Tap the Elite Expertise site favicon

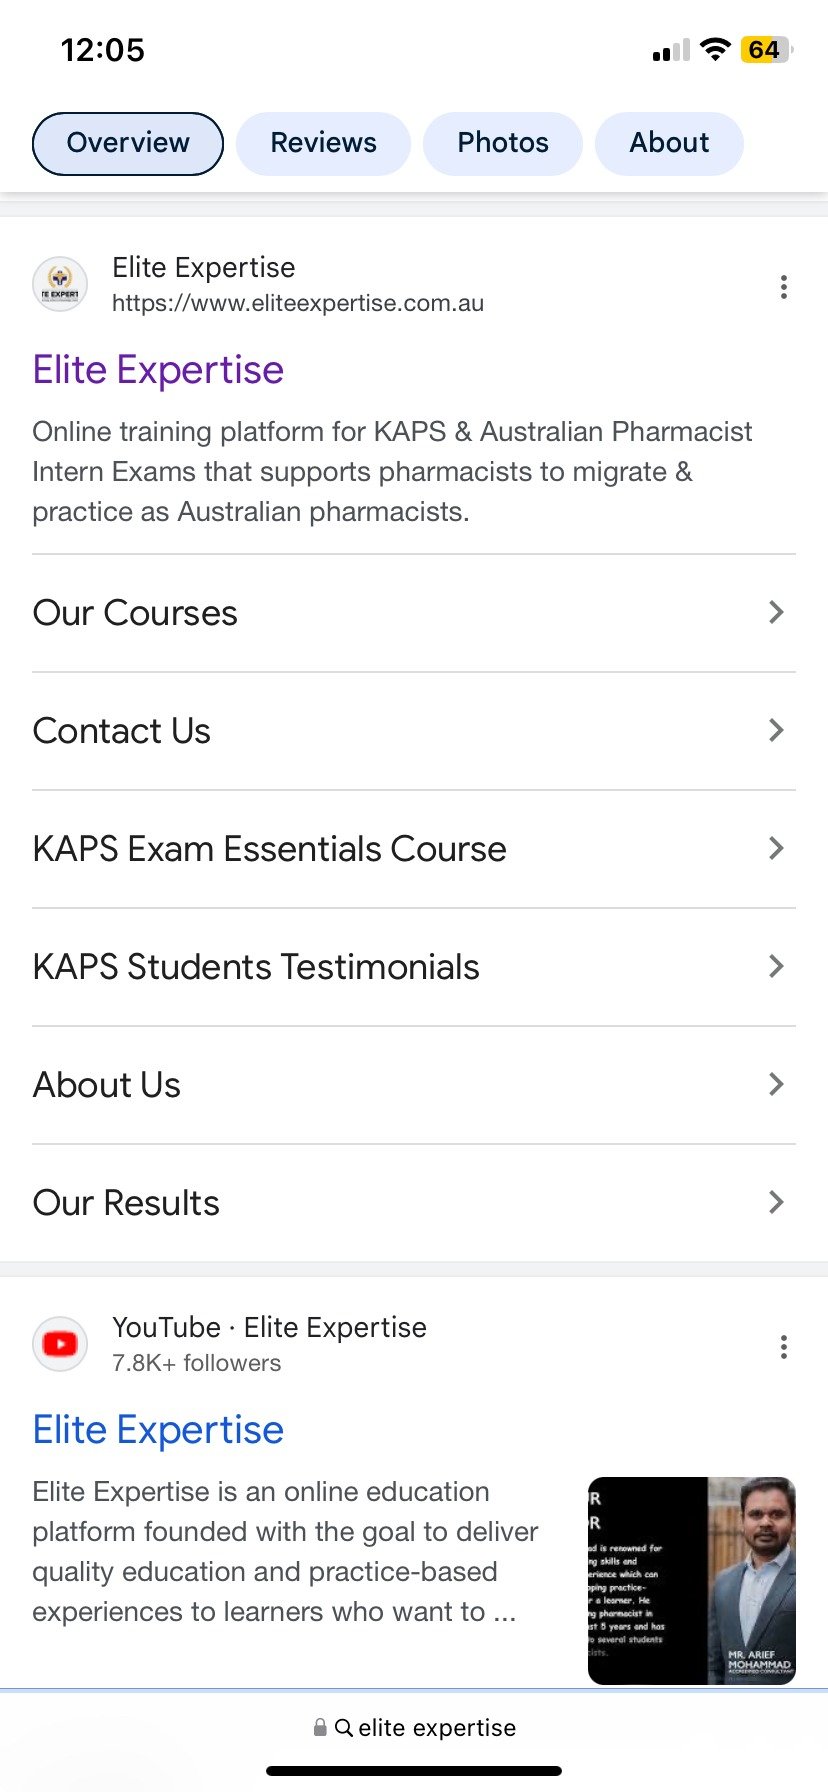tap(60, 285)
